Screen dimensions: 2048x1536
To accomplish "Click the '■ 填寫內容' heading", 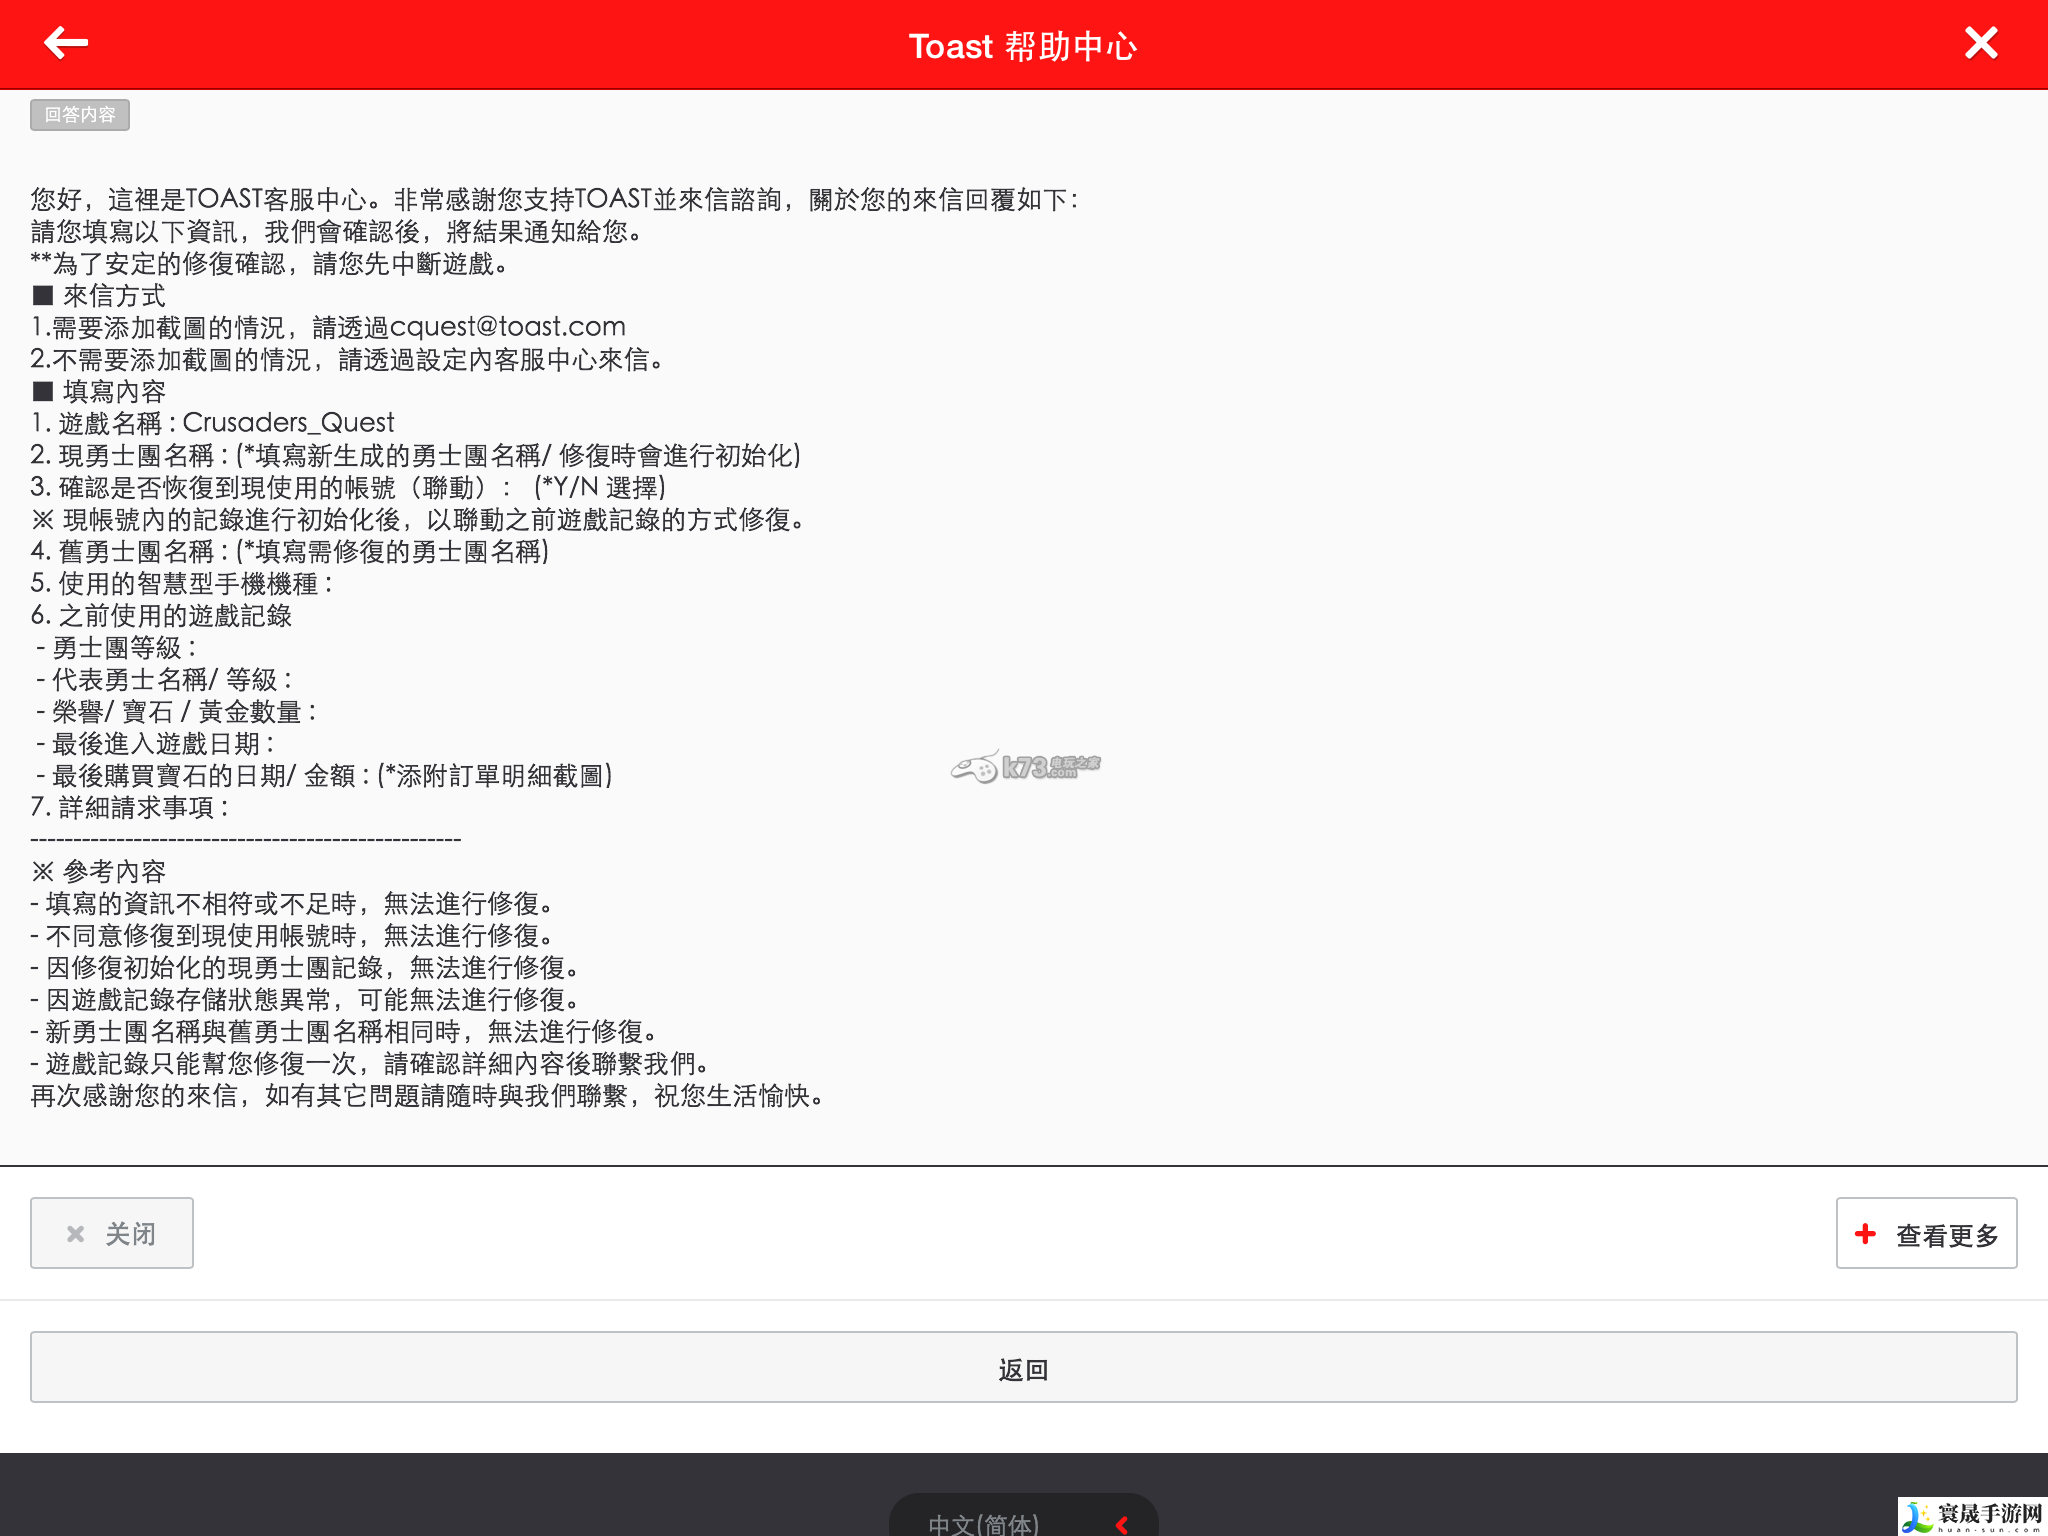I will pos(98,392).
